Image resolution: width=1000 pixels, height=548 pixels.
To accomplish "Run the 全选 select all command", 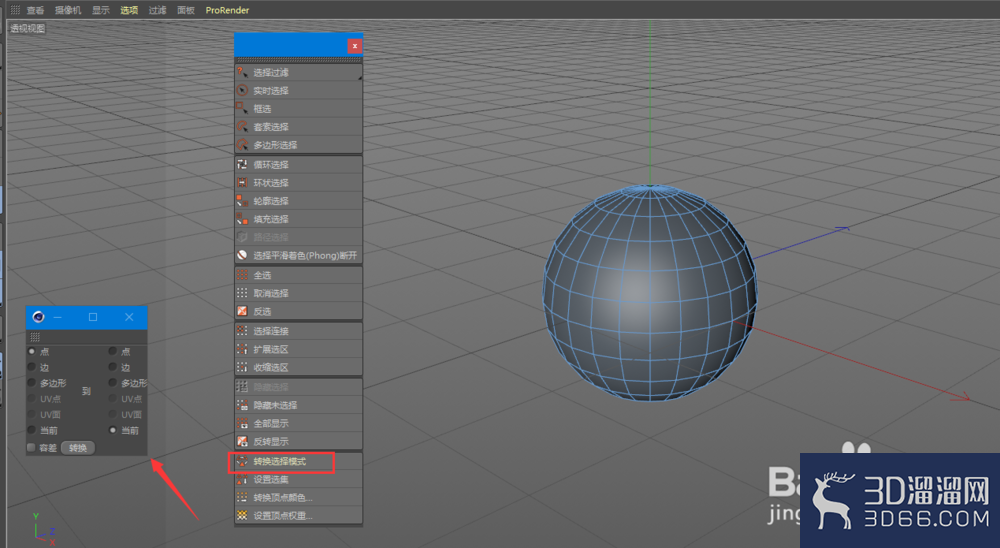I will (x=298, y=275).
